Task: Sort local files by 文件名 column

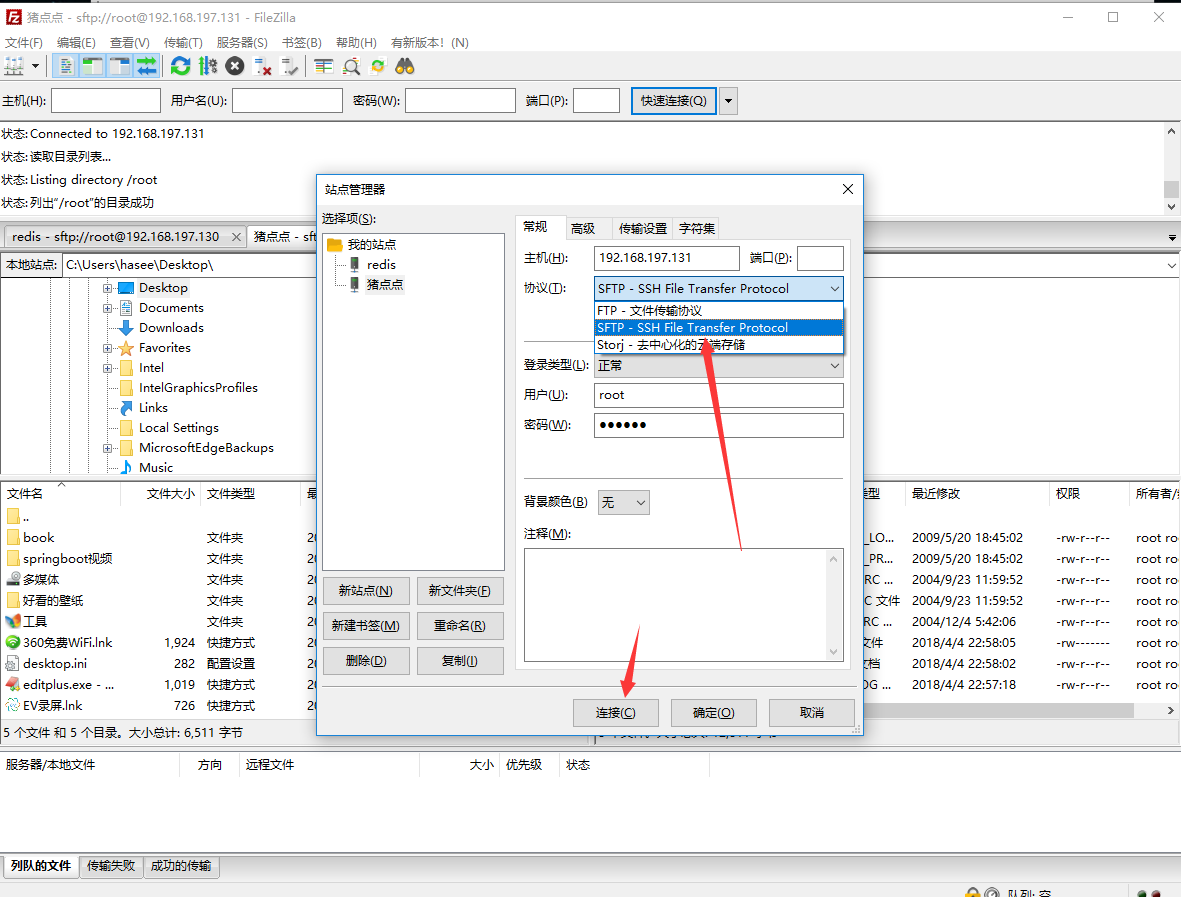Action: pos(60,494)
